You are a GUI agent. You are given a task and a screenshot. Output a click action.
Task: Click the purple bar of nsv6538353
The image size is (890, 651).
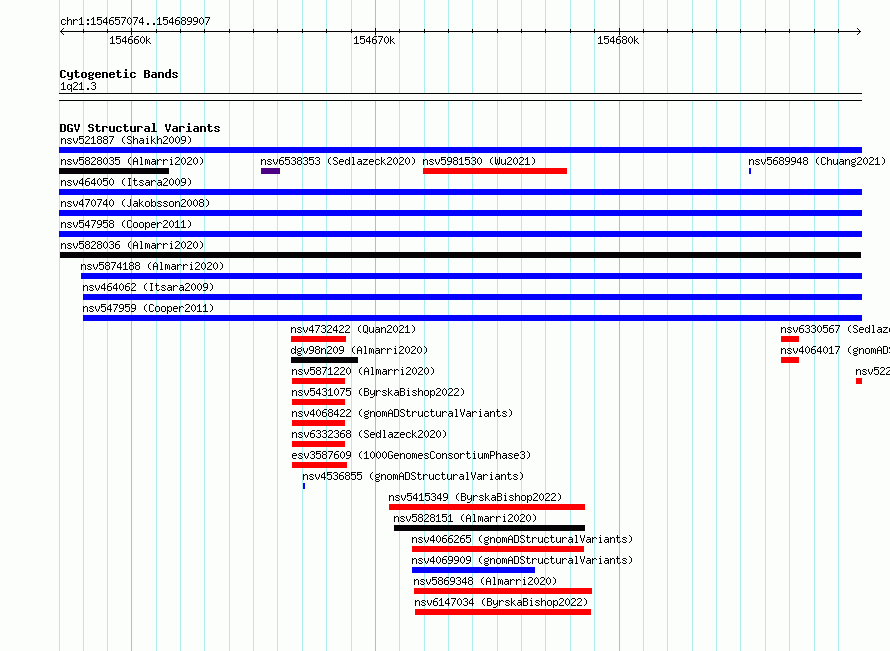270,171
